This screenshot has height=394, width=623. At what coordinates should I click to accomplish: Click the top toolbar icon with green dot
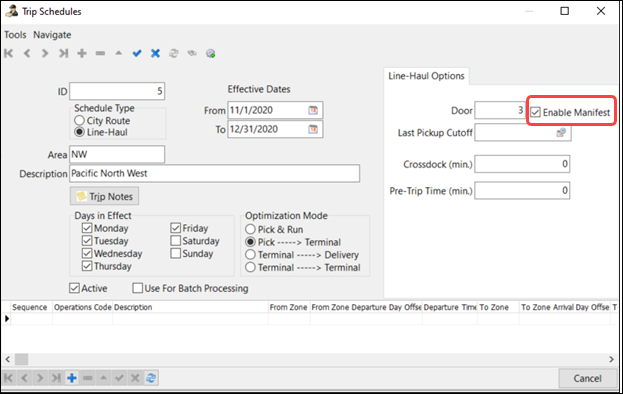211,53
